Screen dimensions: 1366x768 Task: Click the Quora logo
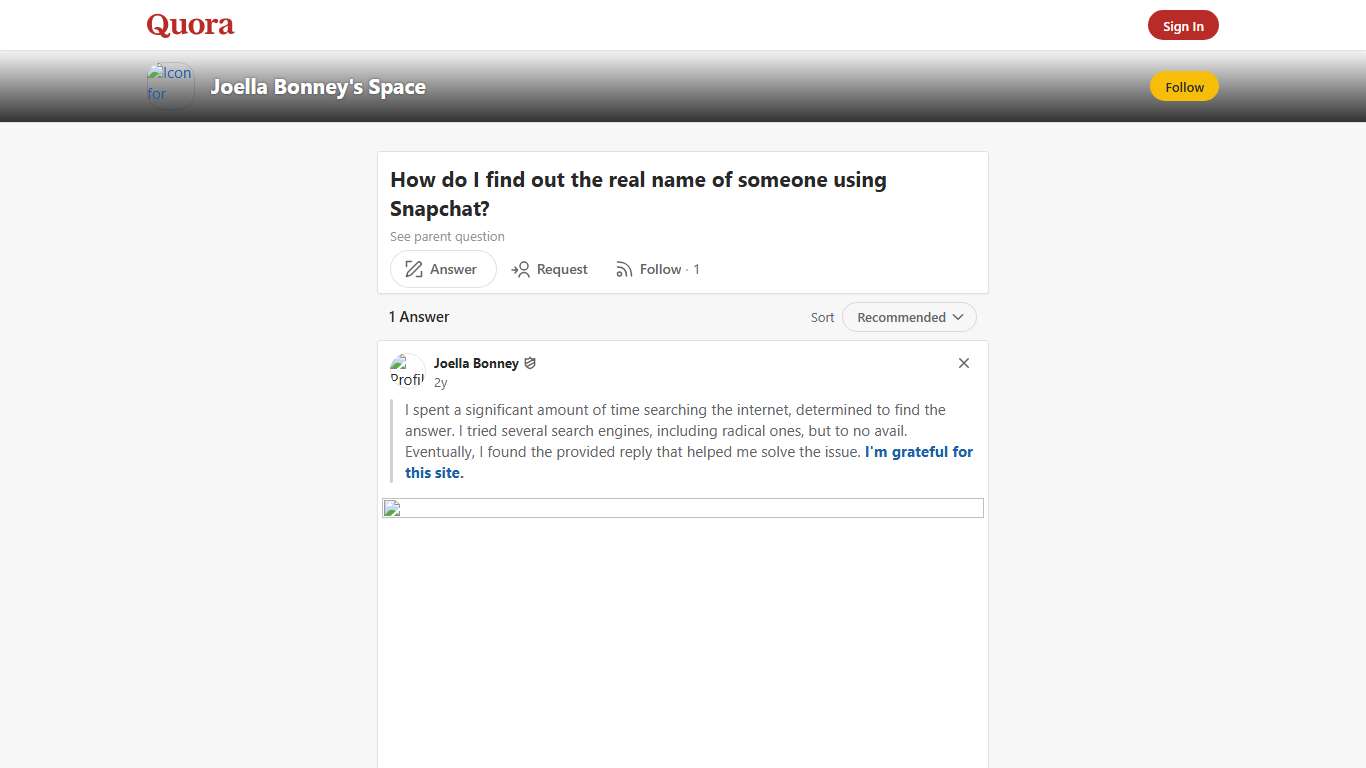[189, 25]
